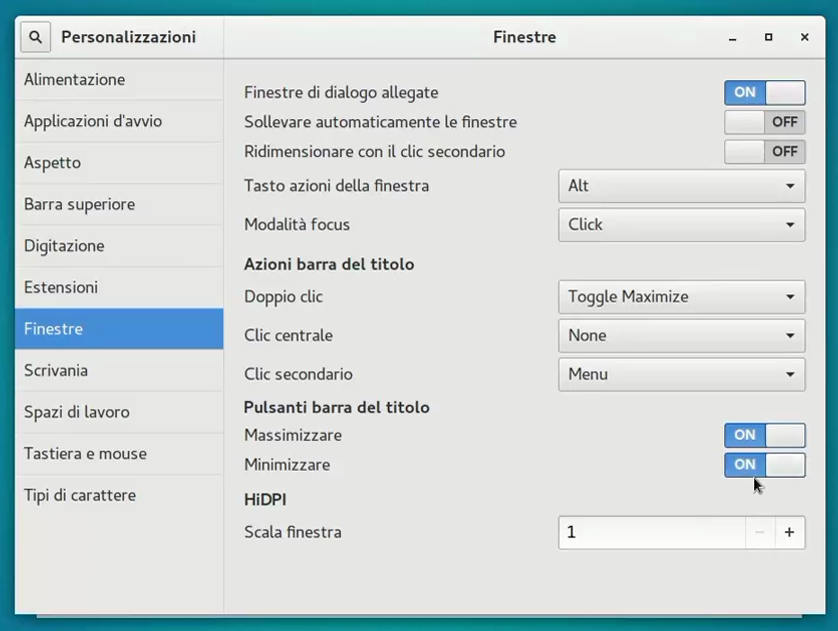Open the Doppio clic action dropdown
The image size is (838, 631).
[681, 297]
